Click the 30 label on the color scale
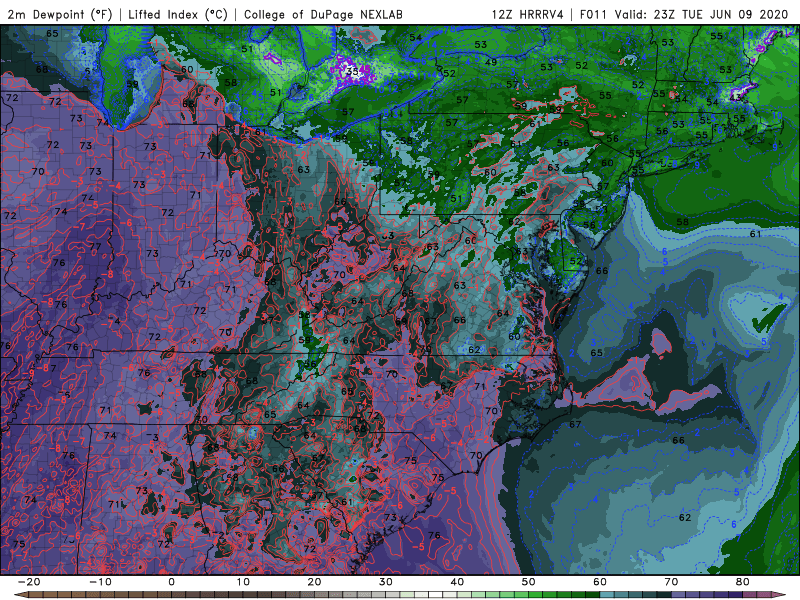Image resolution: width=800 pixels, height=600 pixels. pyautogui.click(x=386, y=582)
